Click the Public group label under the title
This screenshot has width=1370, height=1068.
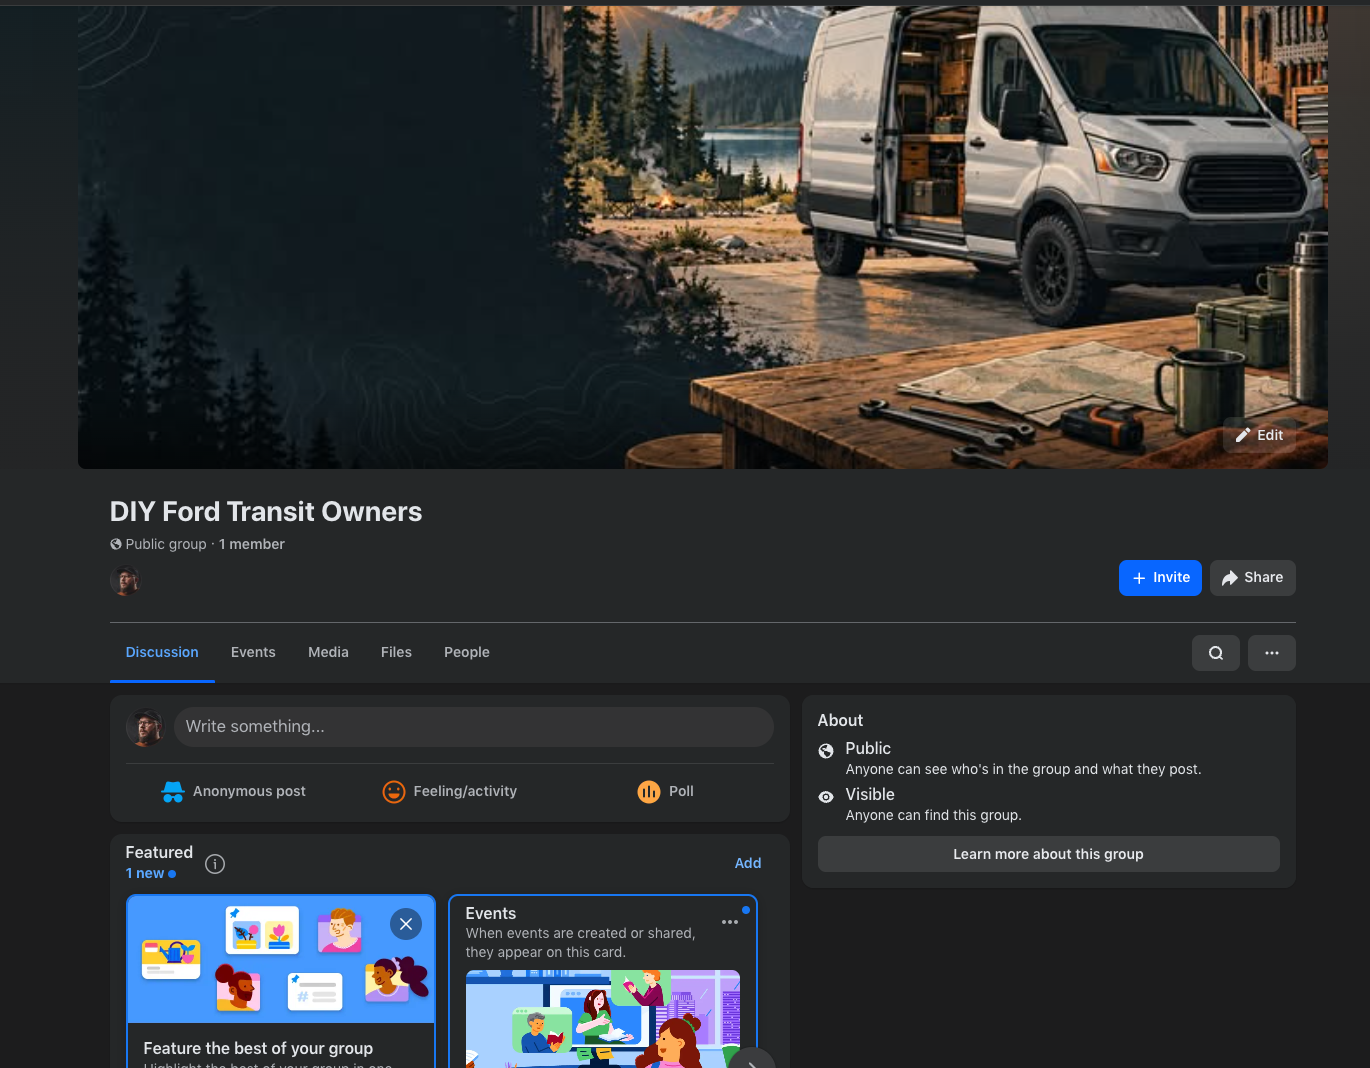(x=166, y=544)
